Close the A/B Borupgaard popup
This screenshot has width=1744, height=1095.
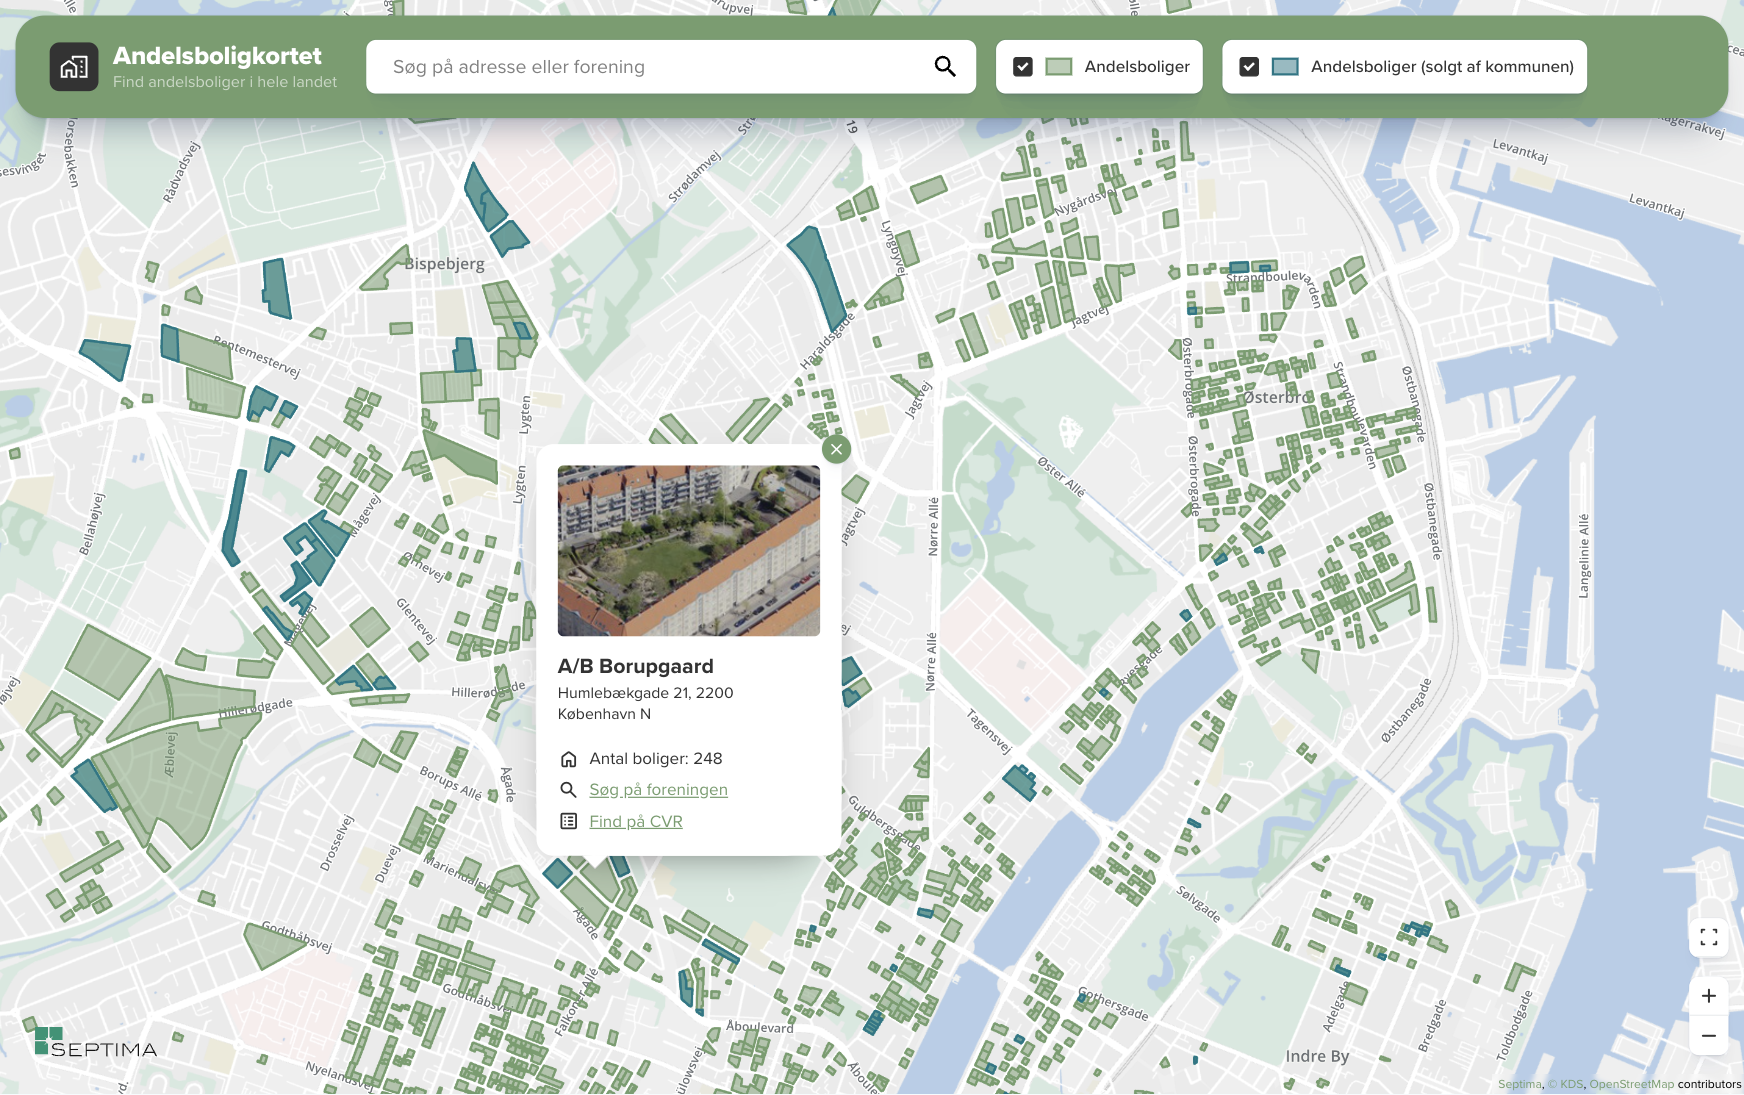tap(836, 449)
